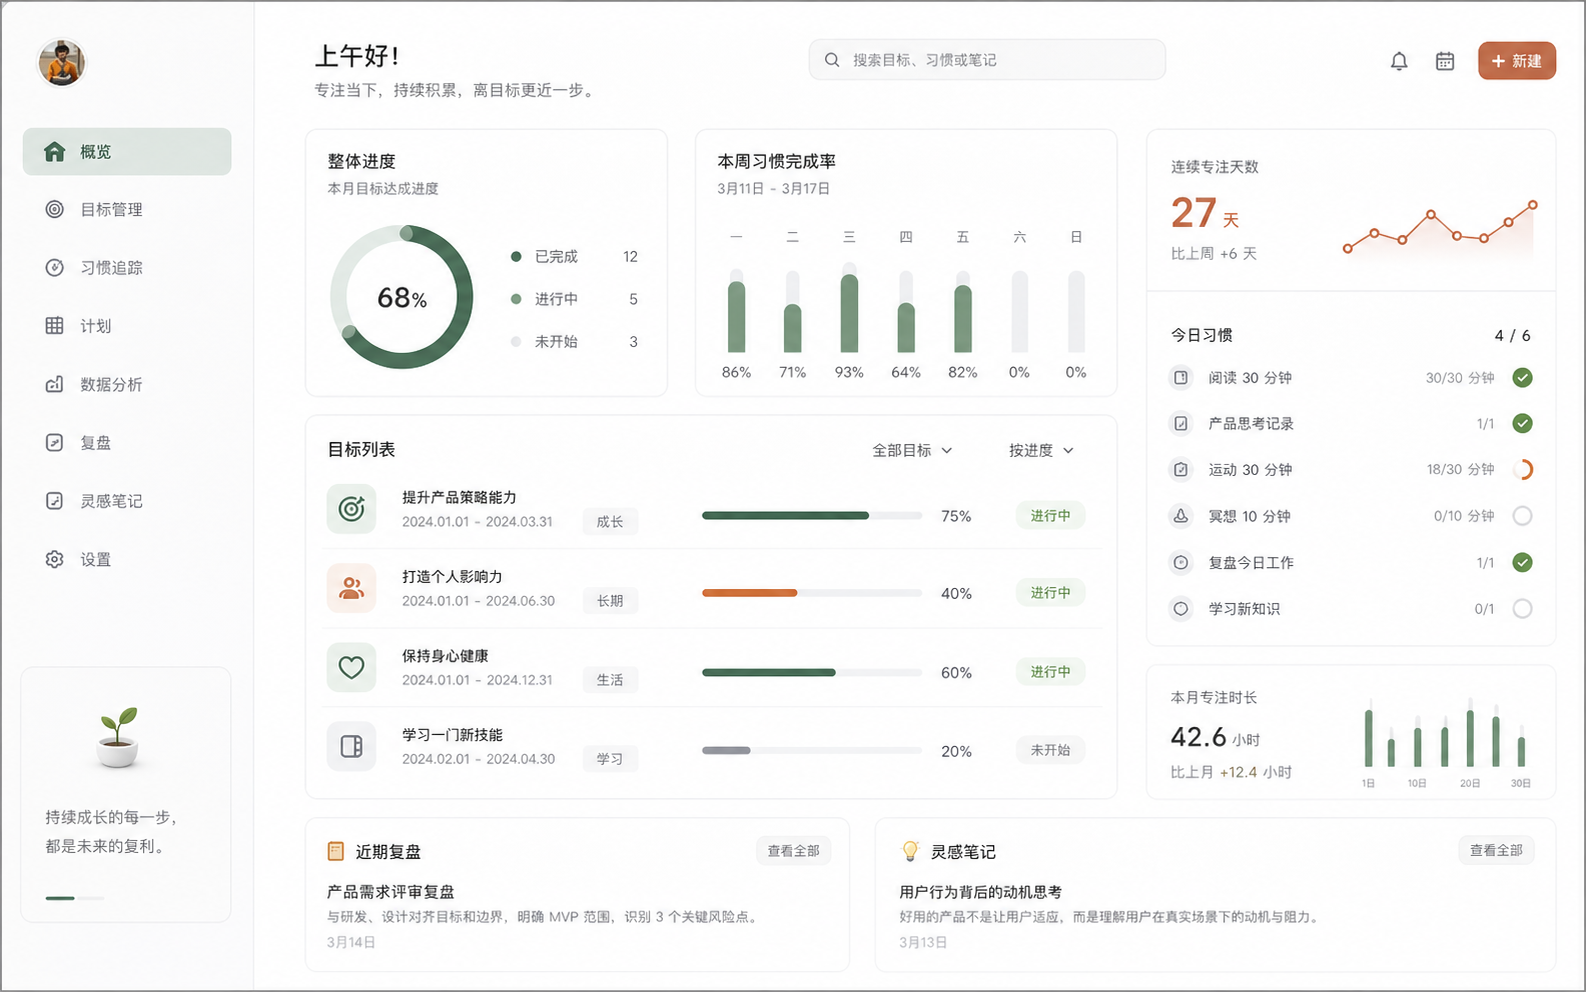This screenshot has width=1586, height=992.
Task: Click the magnifier icon in search bar
Action: [831, 60]
